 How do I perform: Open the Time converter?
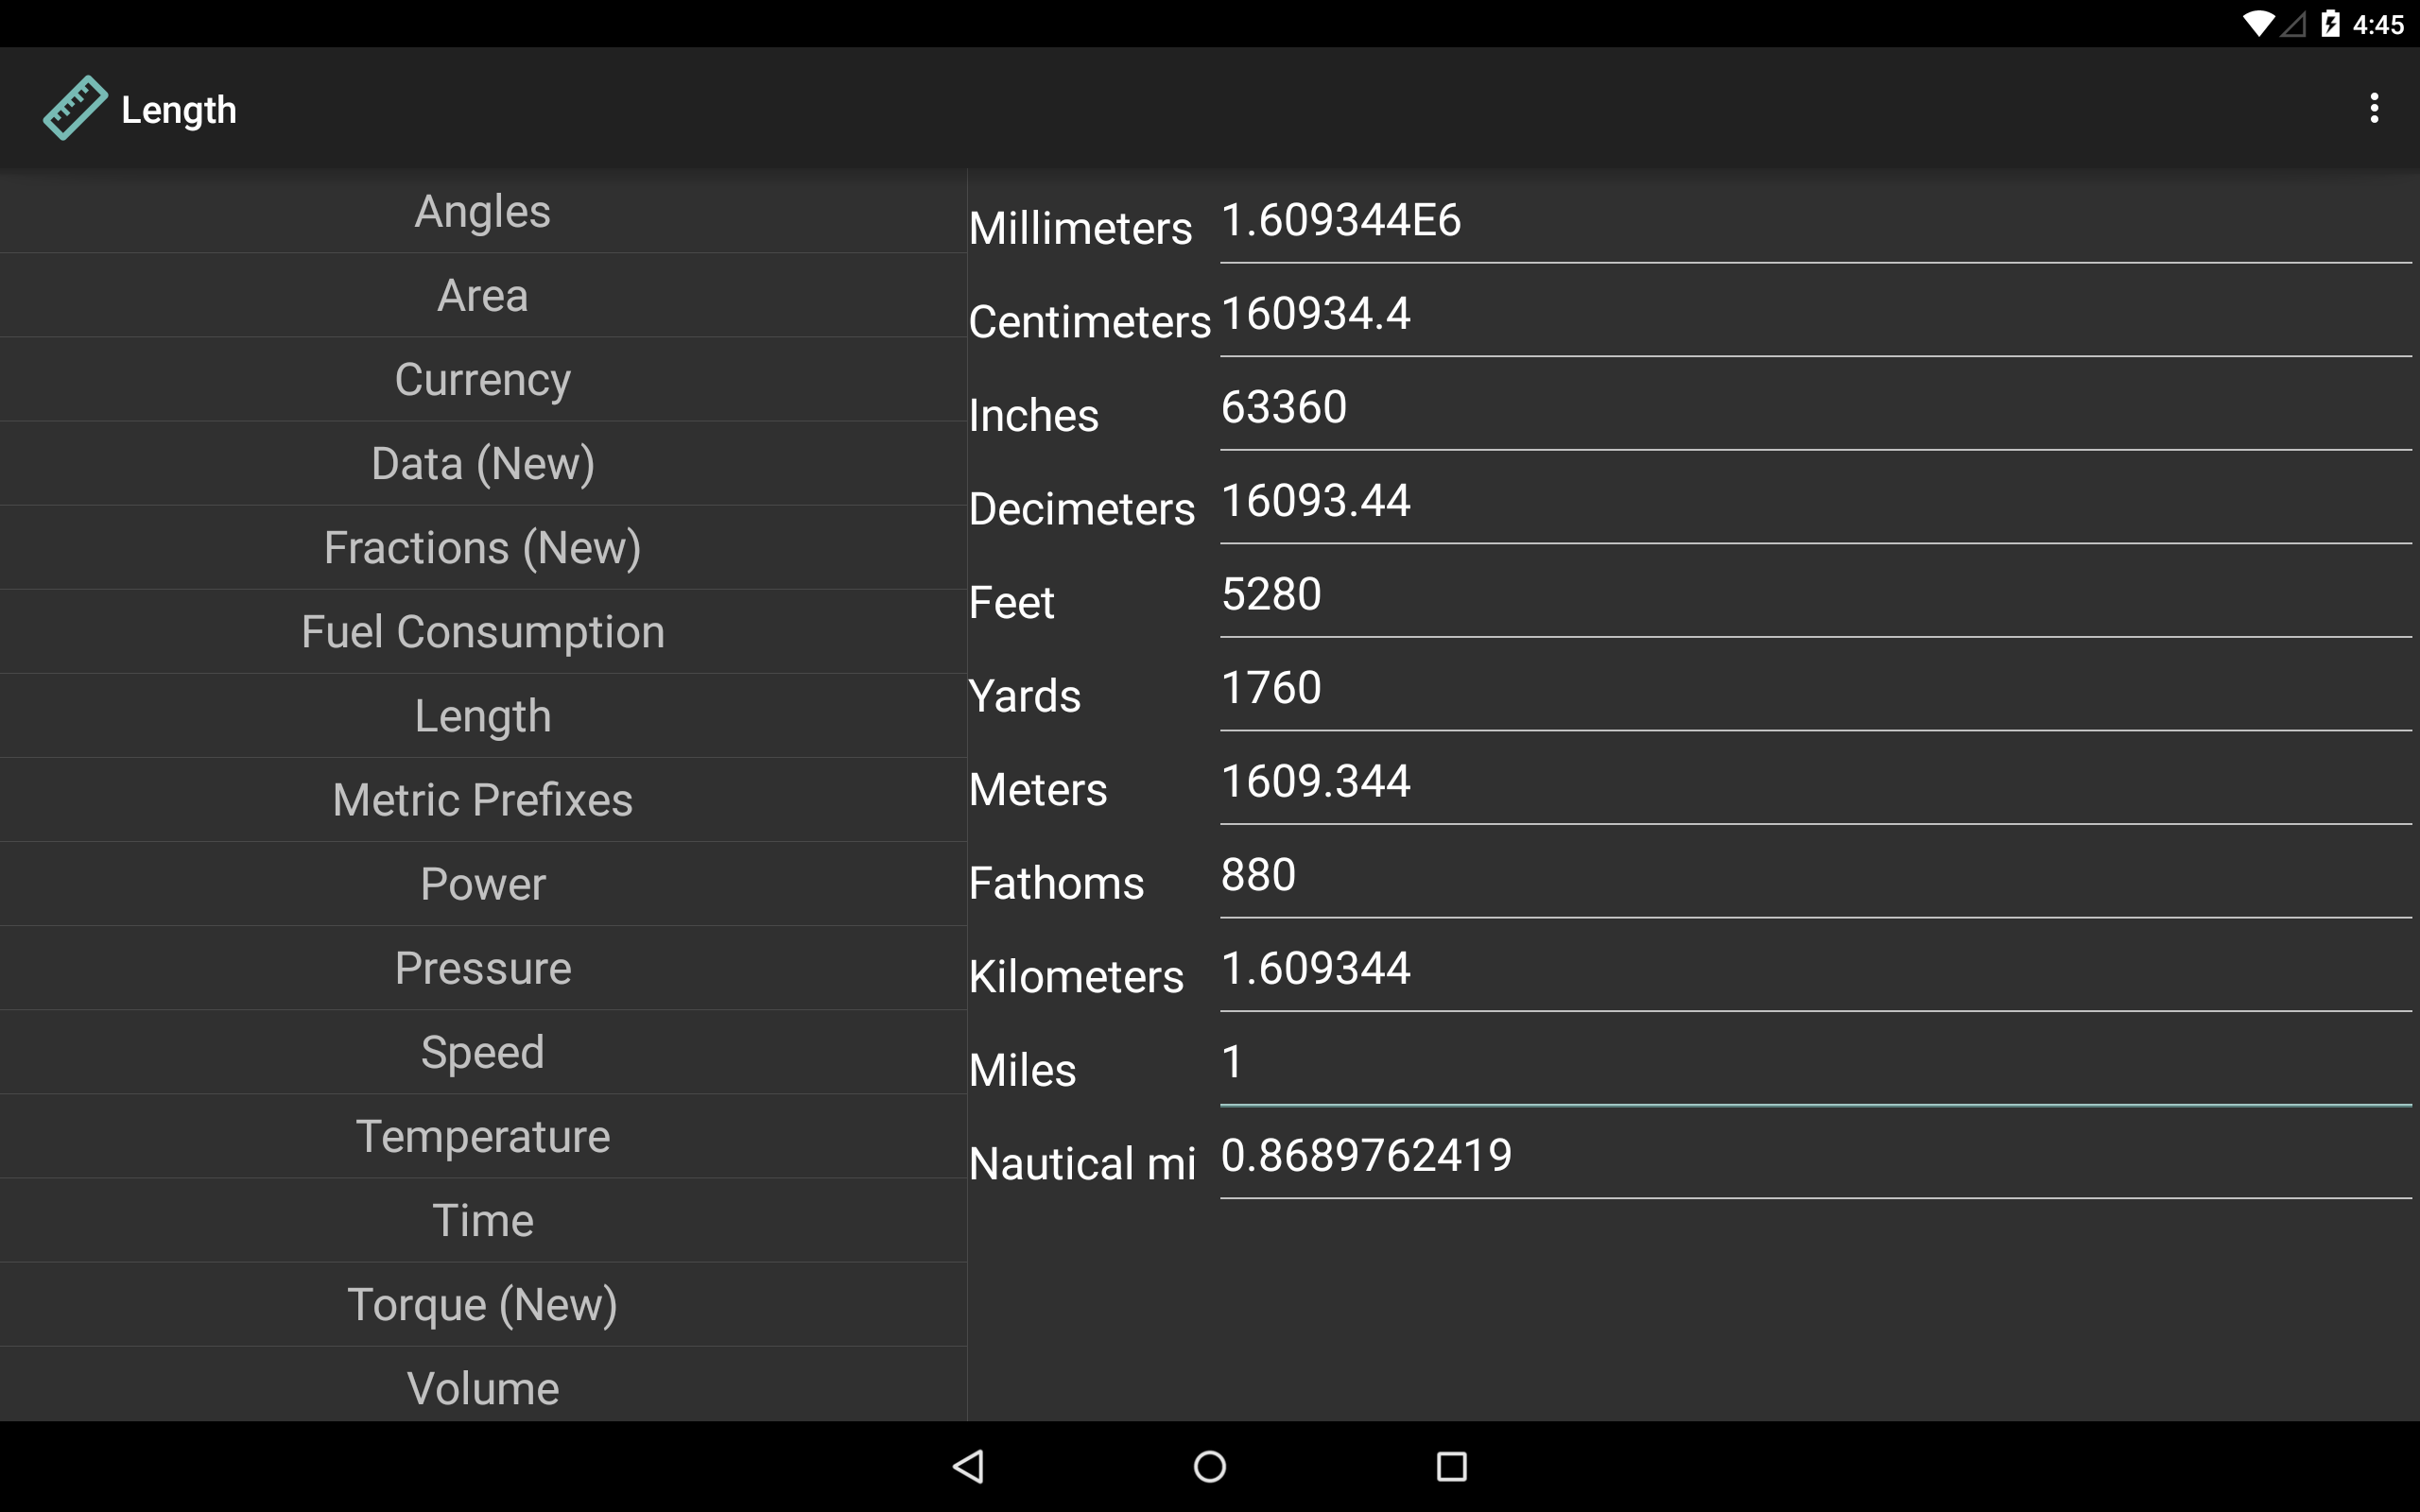coord(483,1219)
